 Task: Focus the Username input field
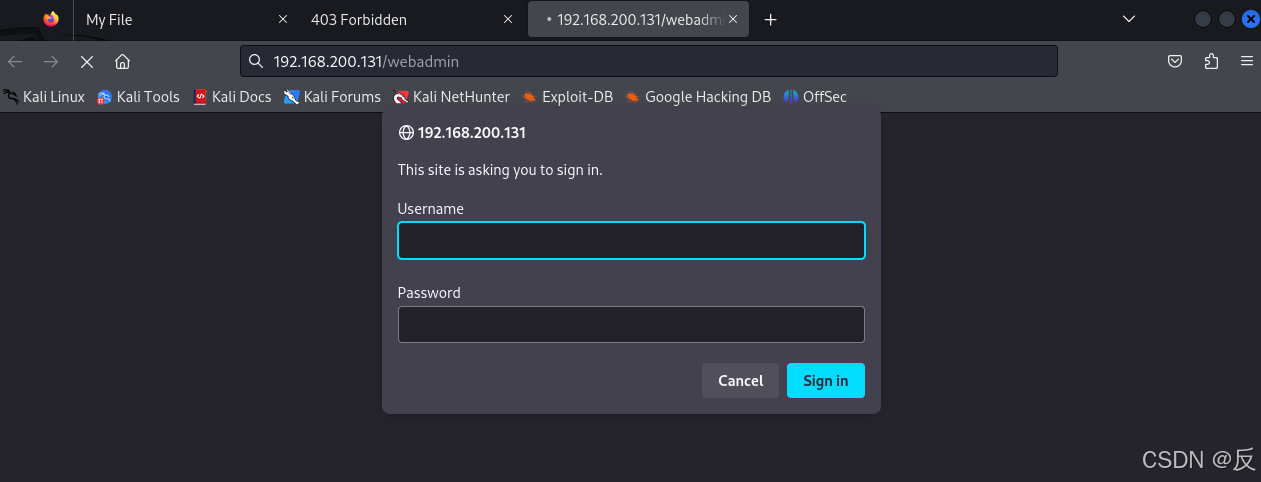point(631,241)
